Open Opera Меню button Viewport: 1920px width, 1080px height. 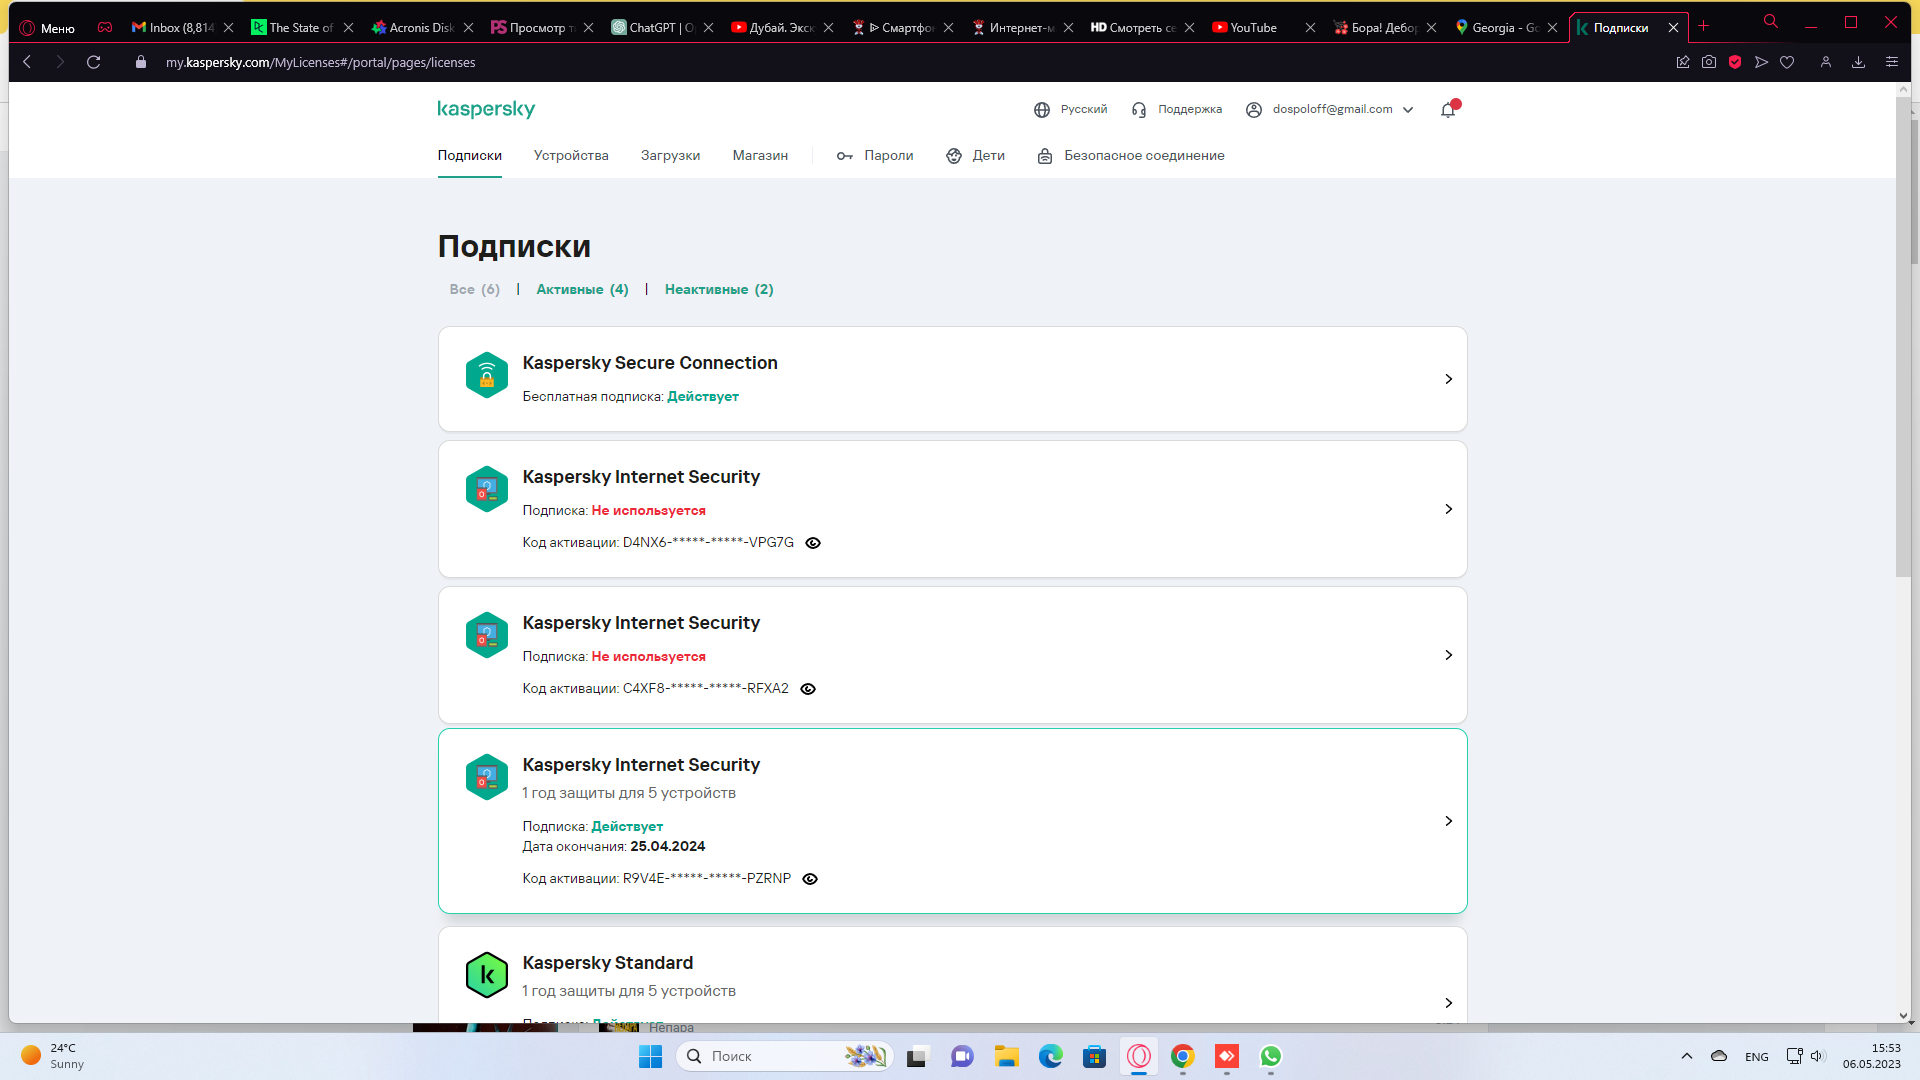[48, 28]
